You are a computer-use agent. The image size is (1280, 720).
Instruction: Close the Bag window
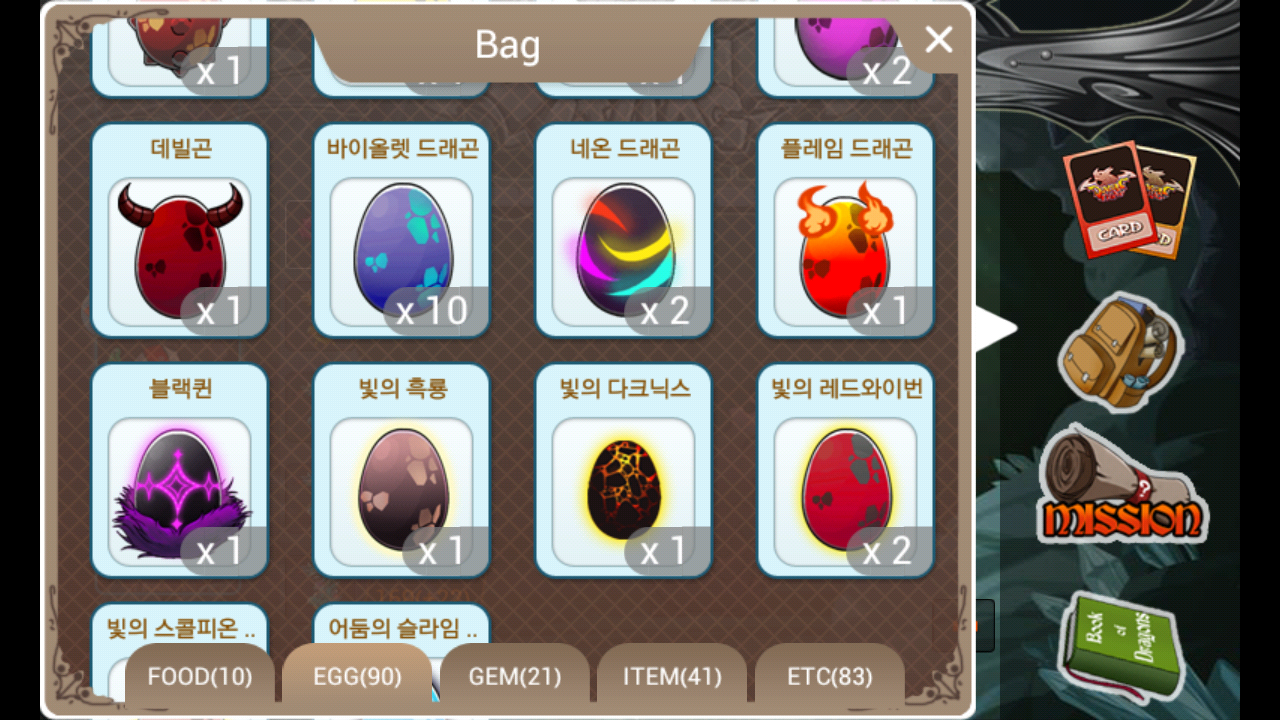(x=939, y=40)
